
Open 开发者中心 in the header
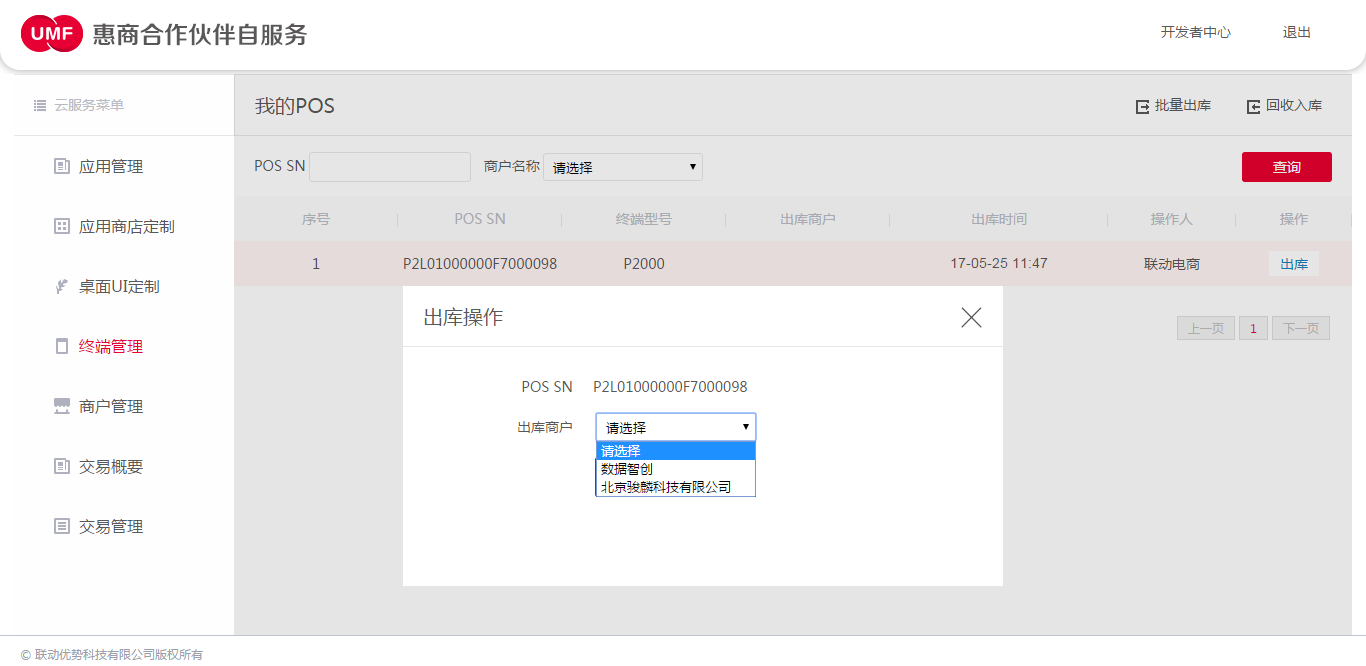pyautogui.click(x=1195, y=32)
